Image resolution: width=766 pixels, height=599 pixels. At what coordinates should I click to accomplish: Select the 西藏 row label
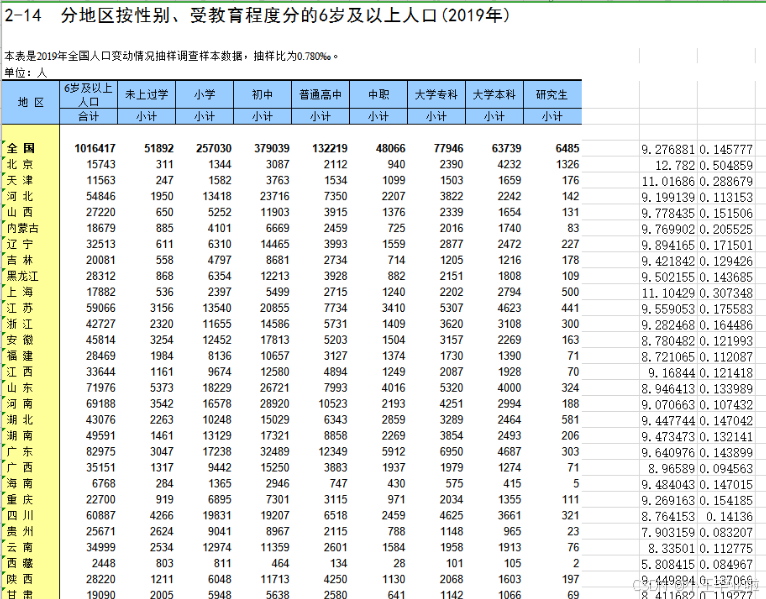(x=20, y=563)
